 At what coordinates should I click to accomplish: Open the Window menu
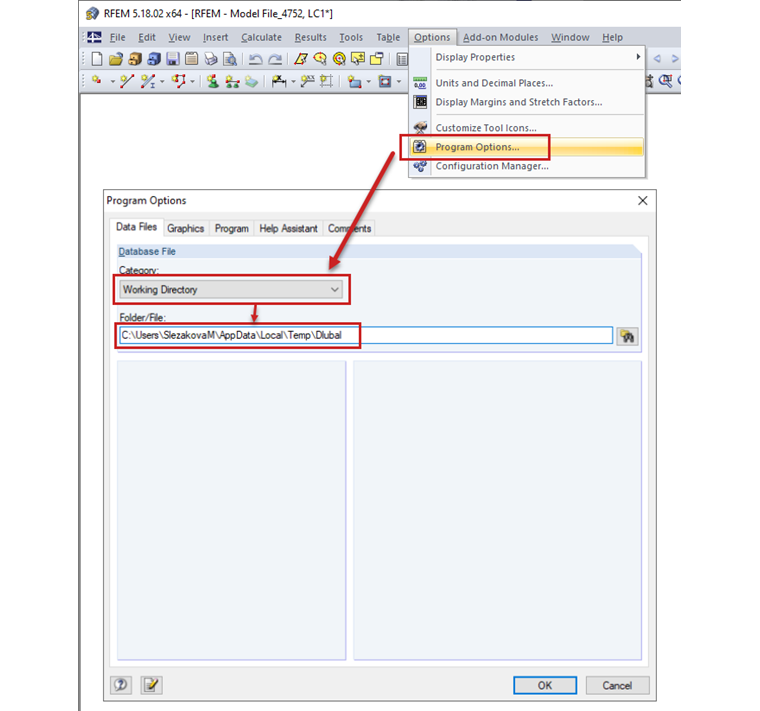pos(570,37)
